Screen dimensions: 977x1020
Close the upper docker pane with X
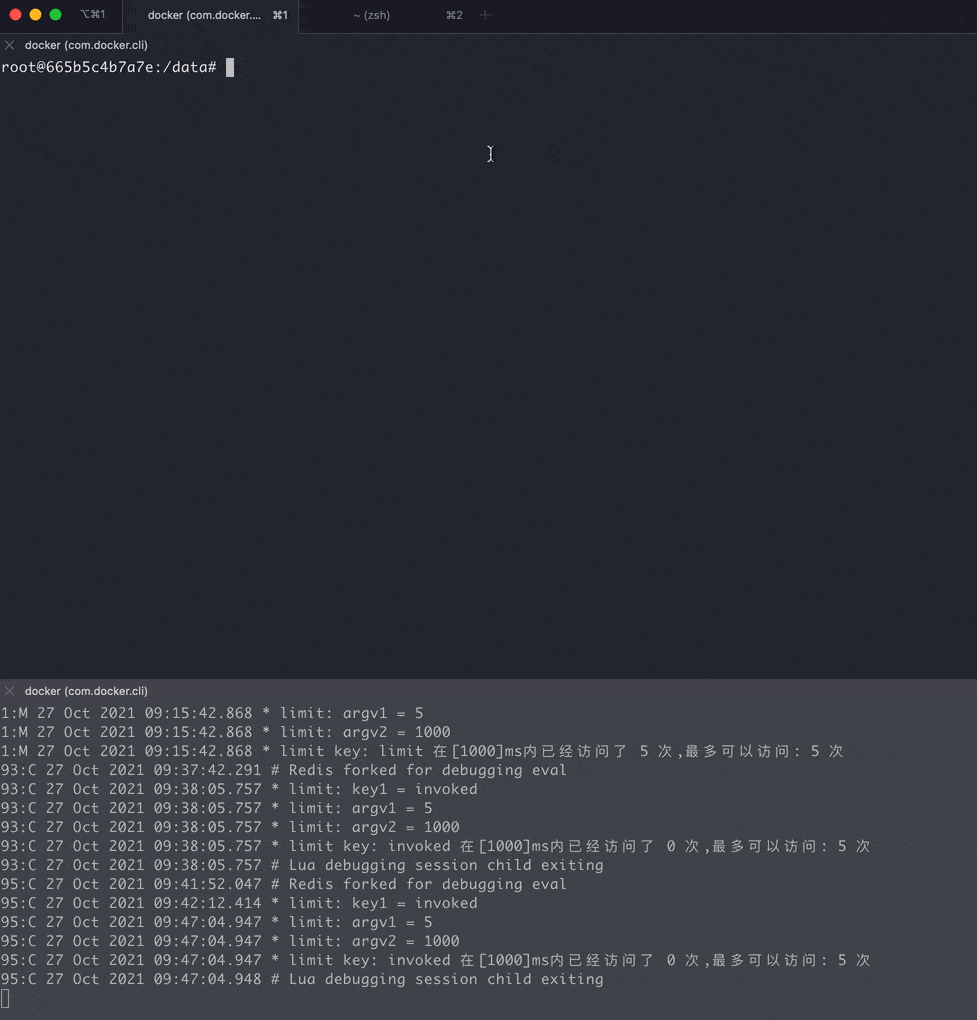click(9, 45)
